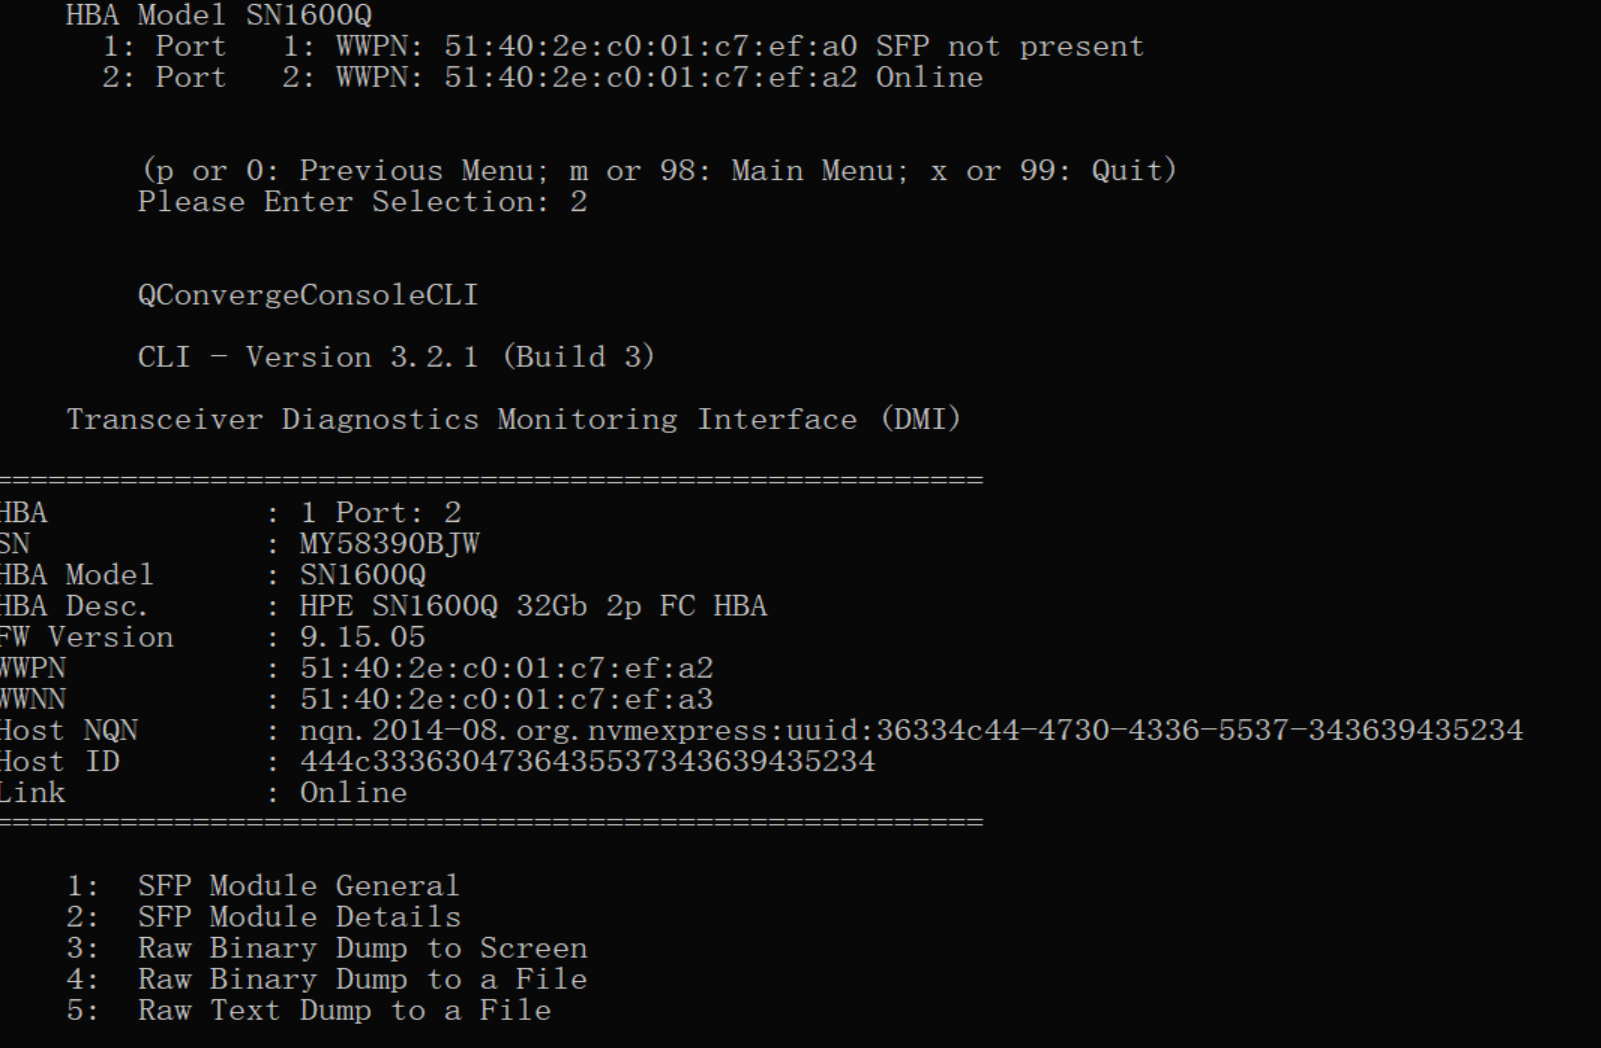This screenshot has width=1601, height=1048.
Task: Click the Transceiver Diagnostics Monitoring Interface heading
Action: [x=513, y=419]
